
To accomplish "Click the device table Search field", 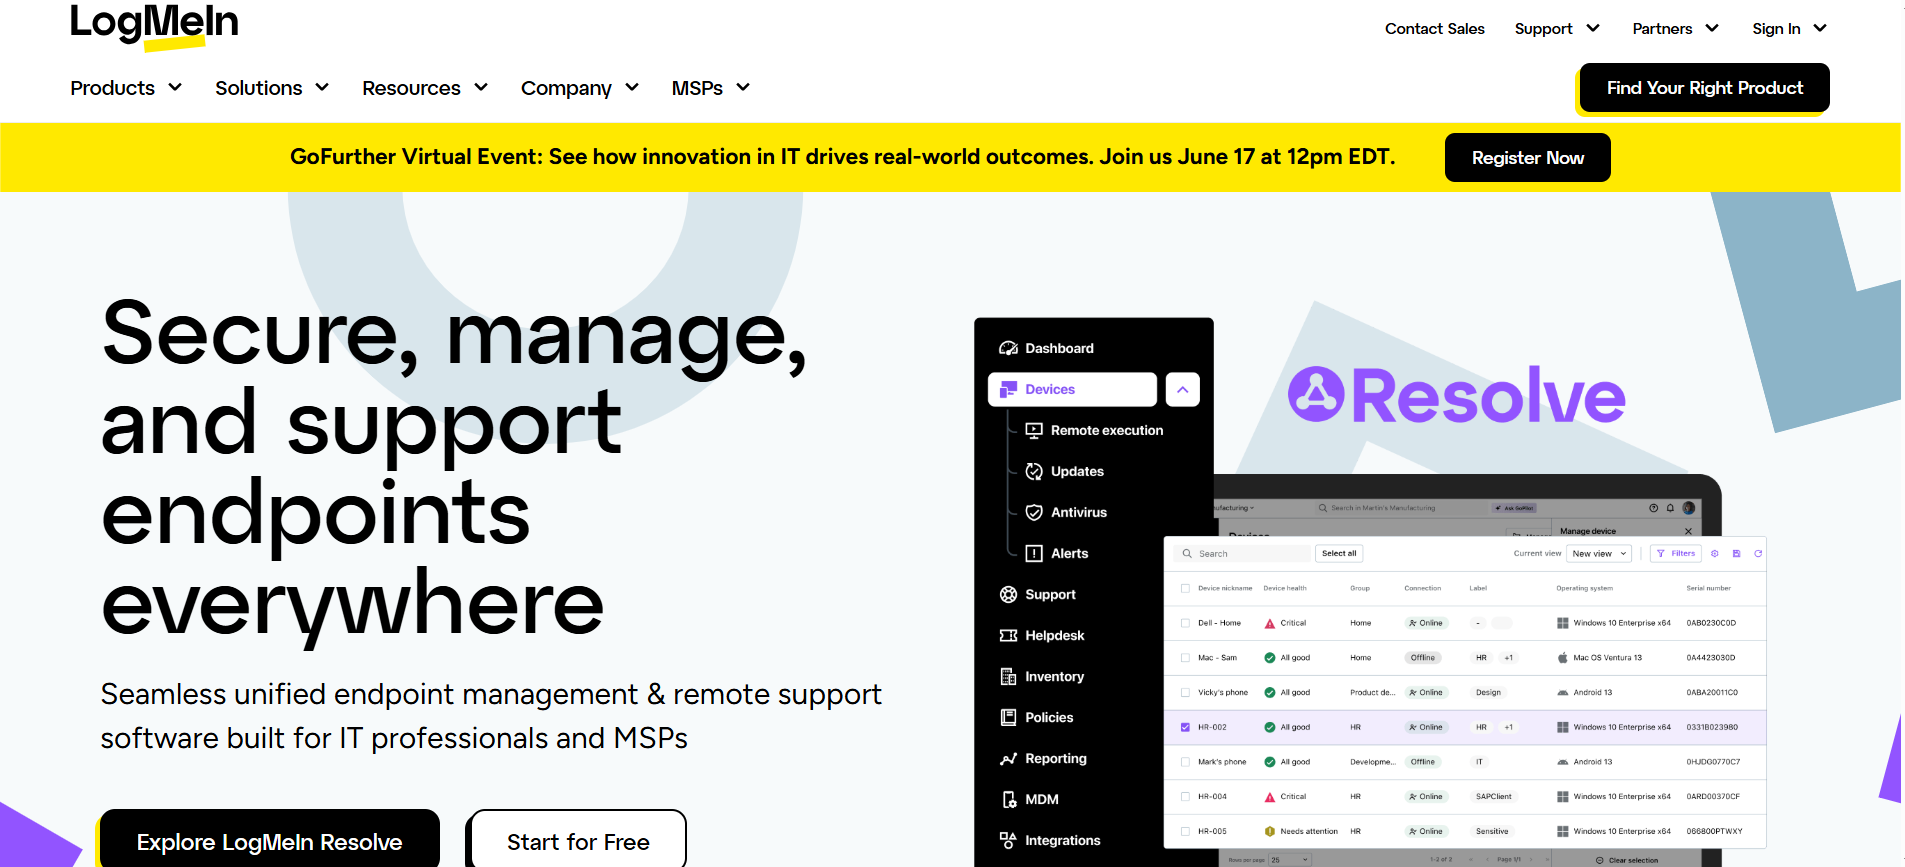I will click(1242, 553).
